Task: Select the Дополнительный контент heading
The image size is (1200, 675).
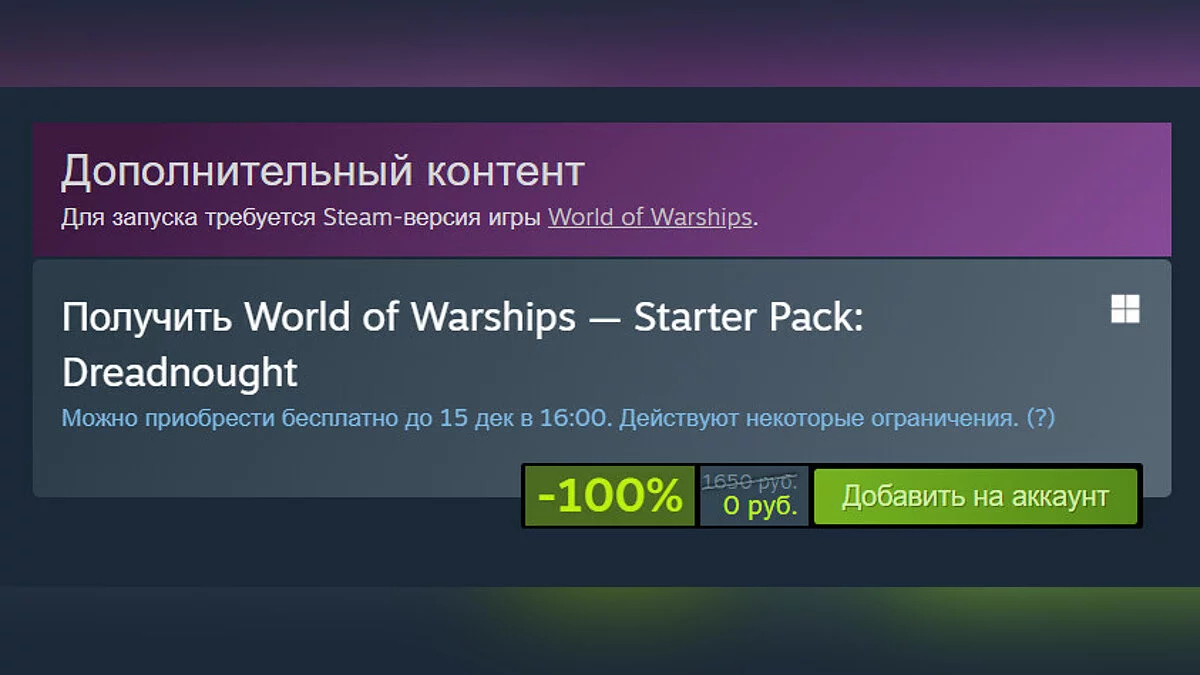Action: [x=322, y=172]
